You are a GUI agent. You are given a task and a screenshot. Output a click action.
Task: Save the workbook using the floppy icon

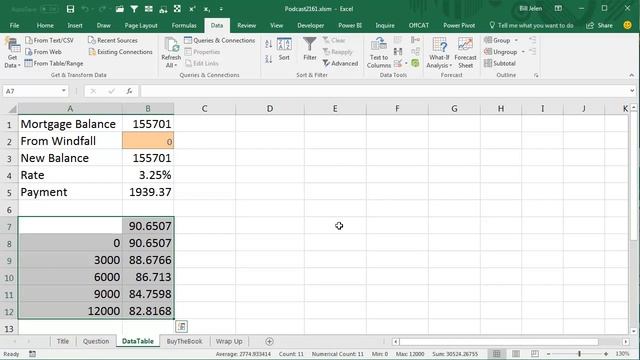(x=70, y=9)
